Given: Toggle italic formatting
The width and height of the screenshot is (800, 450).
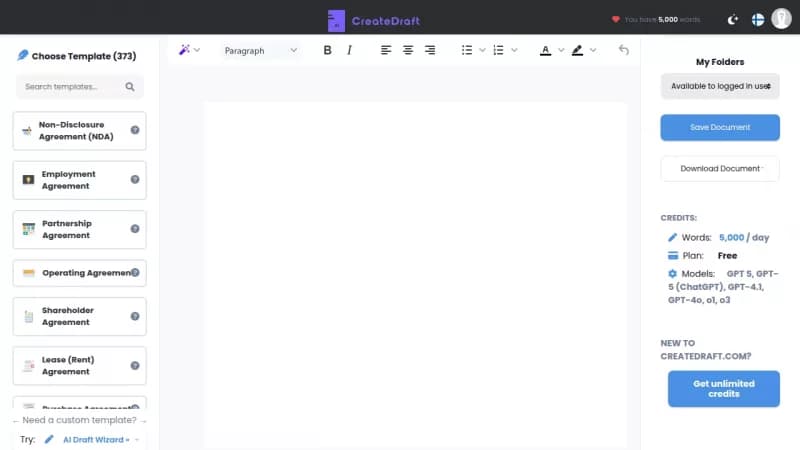Looking at the screenshot, I should pyautogui.click(x=349, y=50).
